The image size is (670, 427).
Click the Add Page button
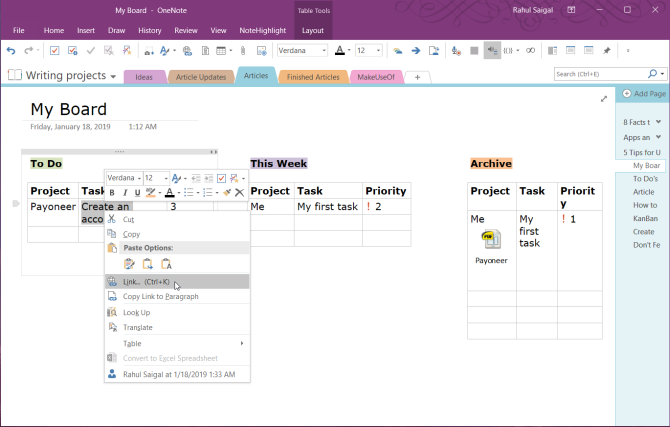643,94
